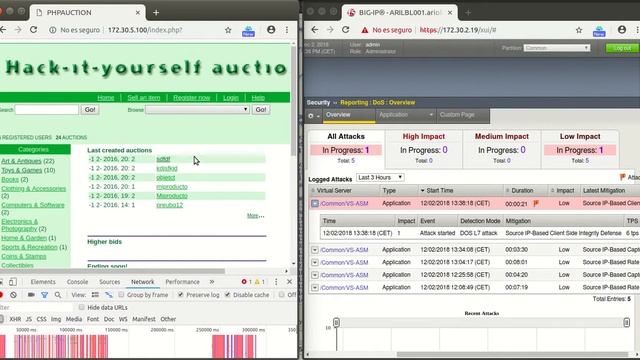640x360 pixels.
Task: Toggle device toolbar in DevTools
Action: [x=13, y=282]
